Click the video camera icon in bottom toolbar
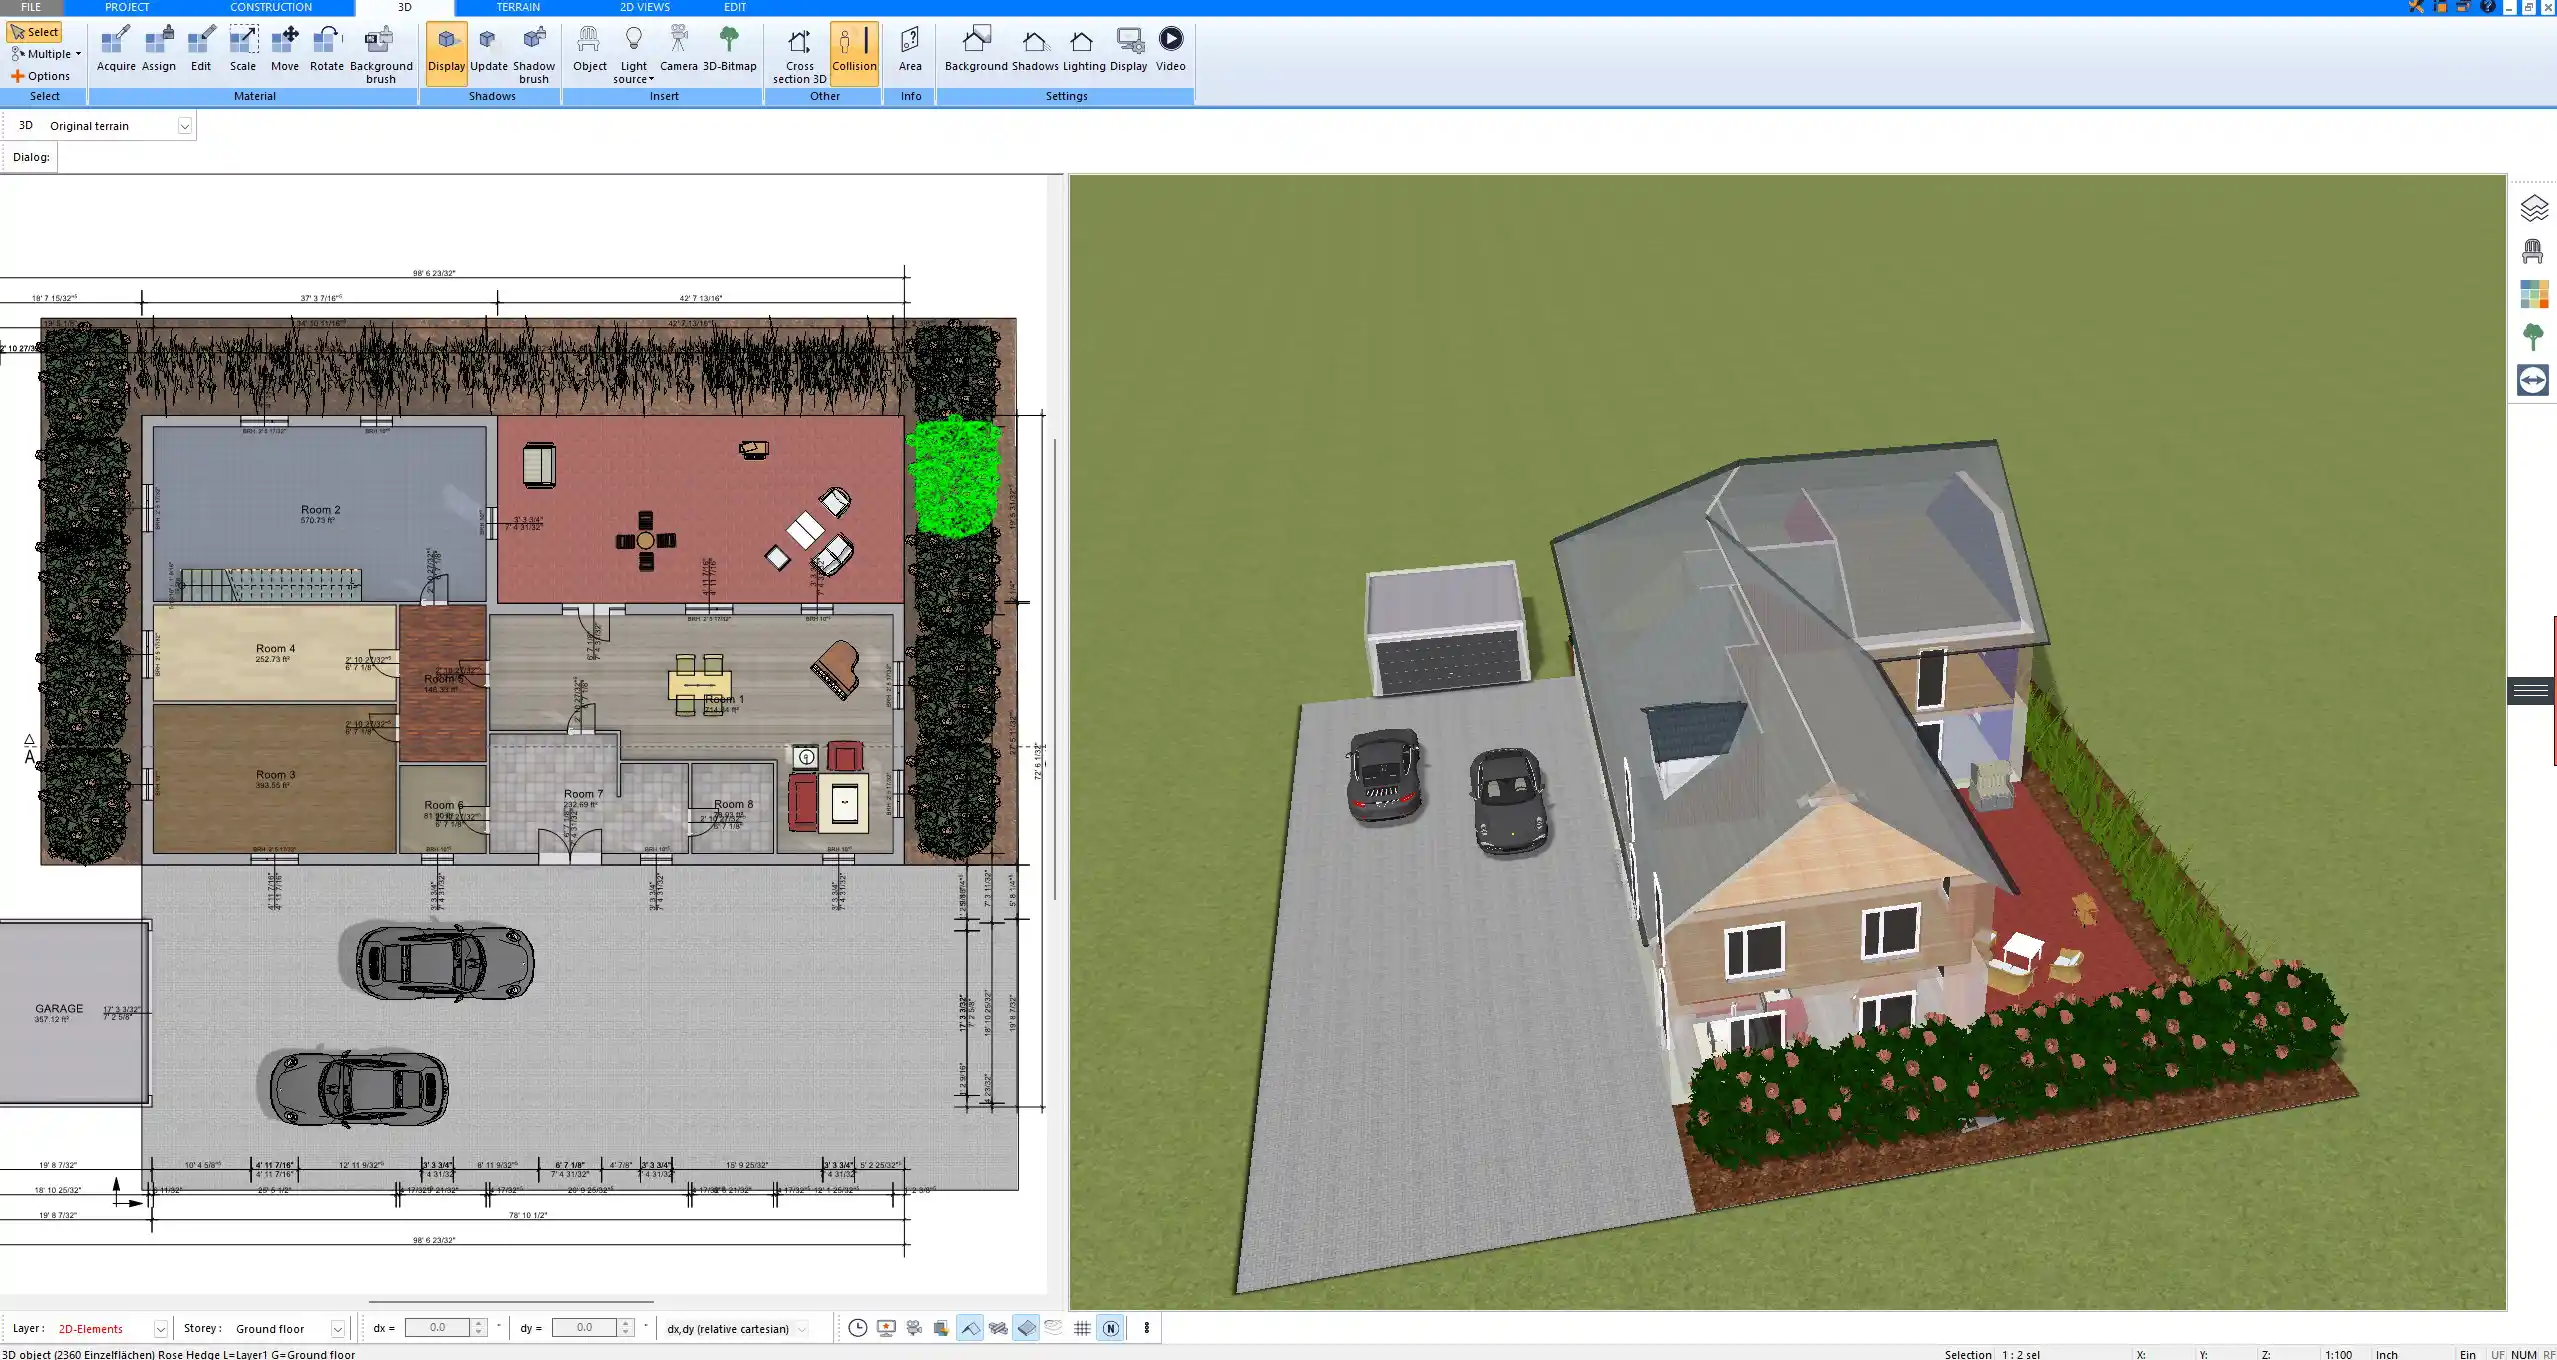 coord(914,1328)
